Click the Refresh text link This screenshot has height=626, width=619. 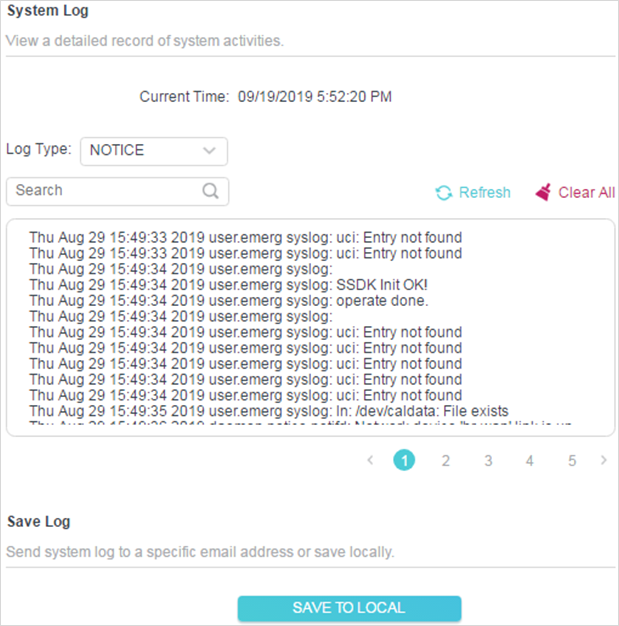click(484, 193)
